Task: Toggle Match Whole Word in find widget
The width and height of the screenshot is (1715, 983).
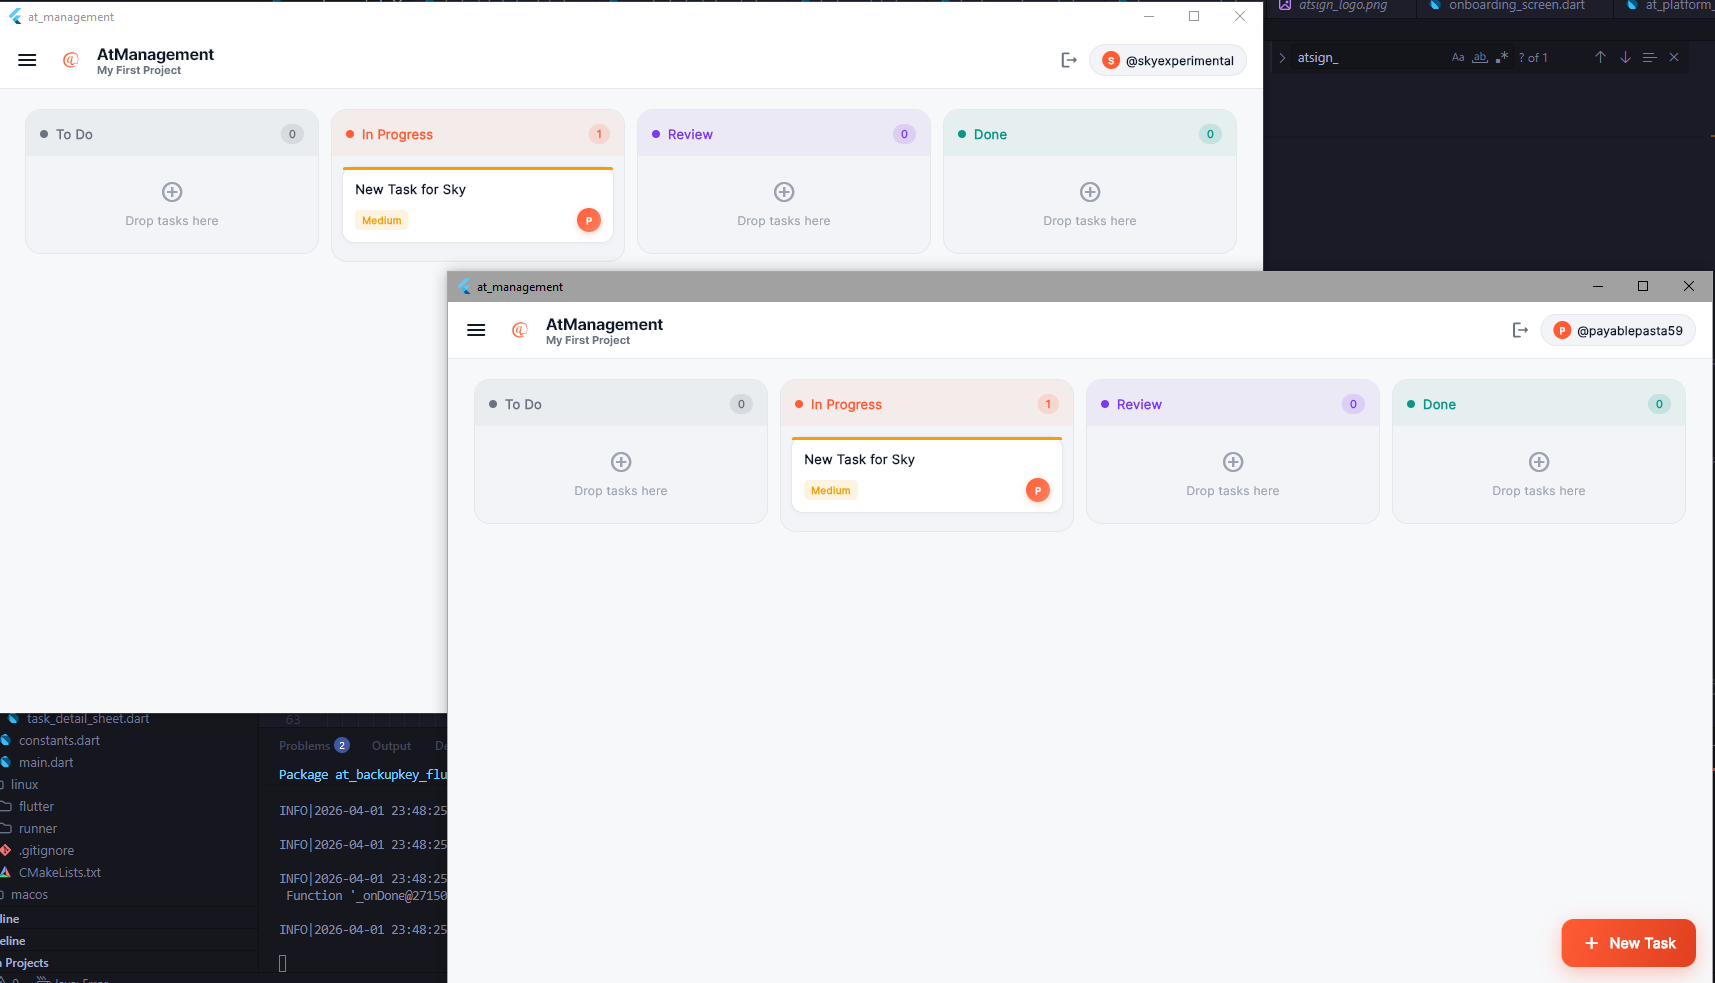Action: click(x=1479, y=57)
